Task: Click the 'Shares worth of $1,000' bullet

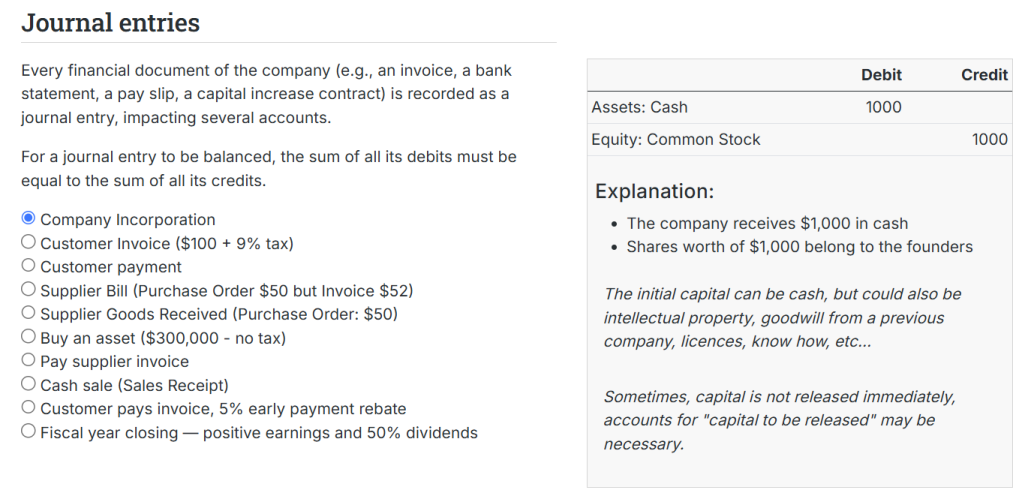Action: tap(800, 247)
